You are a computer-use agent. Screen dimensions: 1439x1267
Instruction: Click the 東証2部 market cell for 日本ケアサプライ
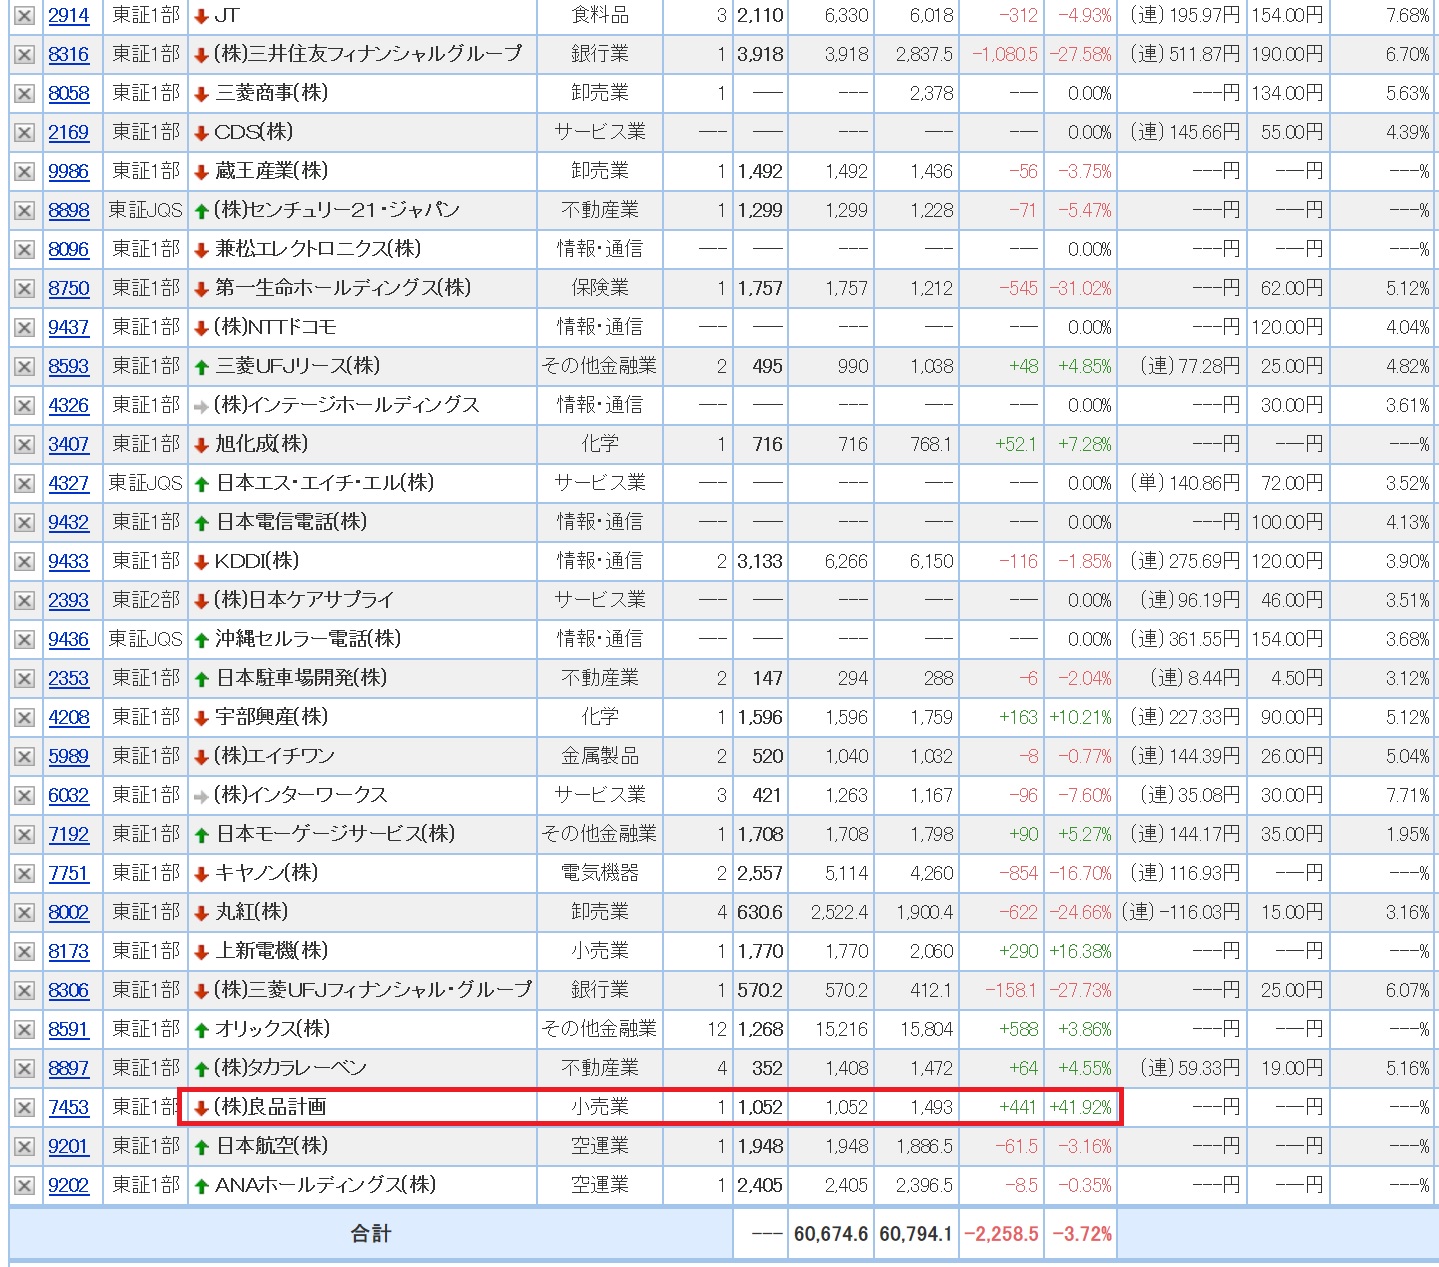tap(146, 600)
